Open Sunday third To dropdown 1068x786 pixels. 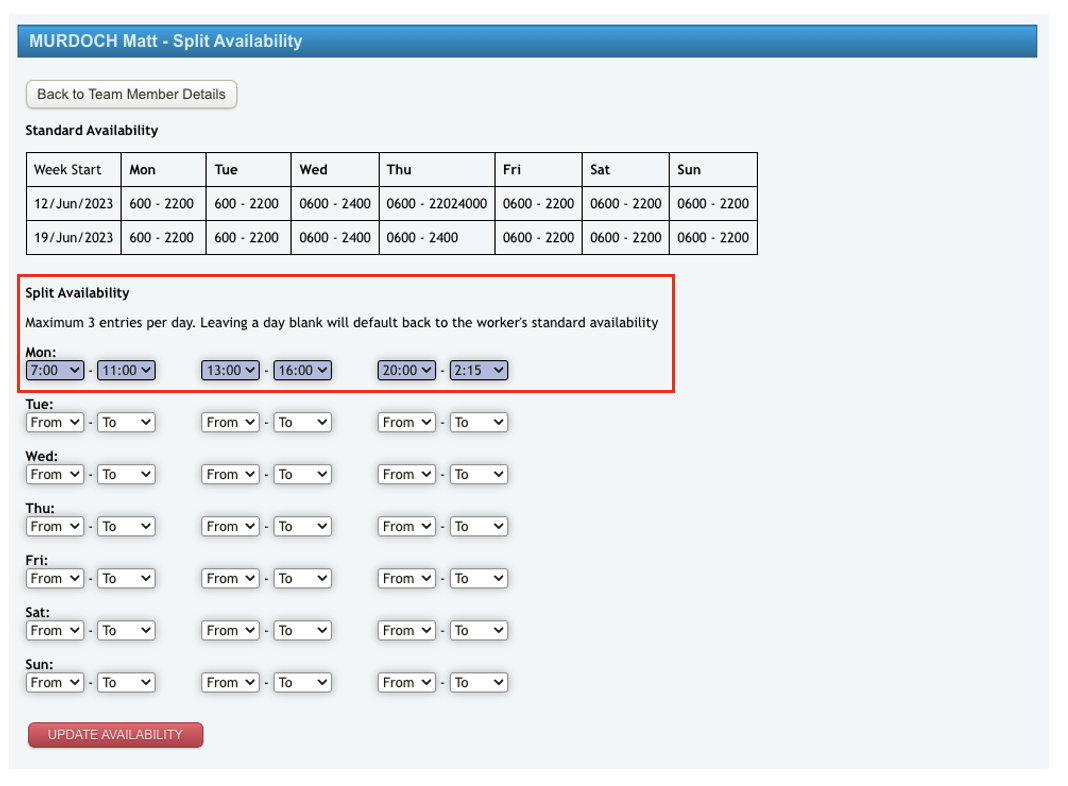(x=479, y=683)
